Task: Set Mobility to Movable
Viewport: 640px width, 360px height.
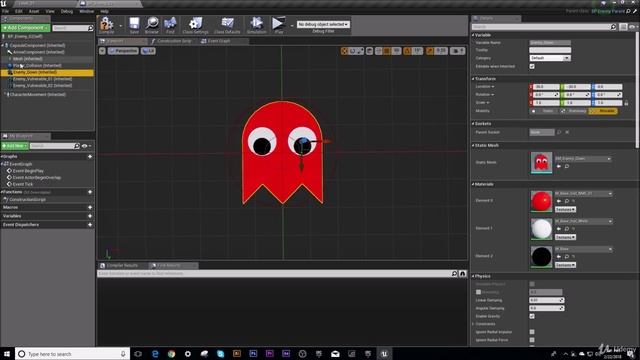Action: tap(603, 111)
